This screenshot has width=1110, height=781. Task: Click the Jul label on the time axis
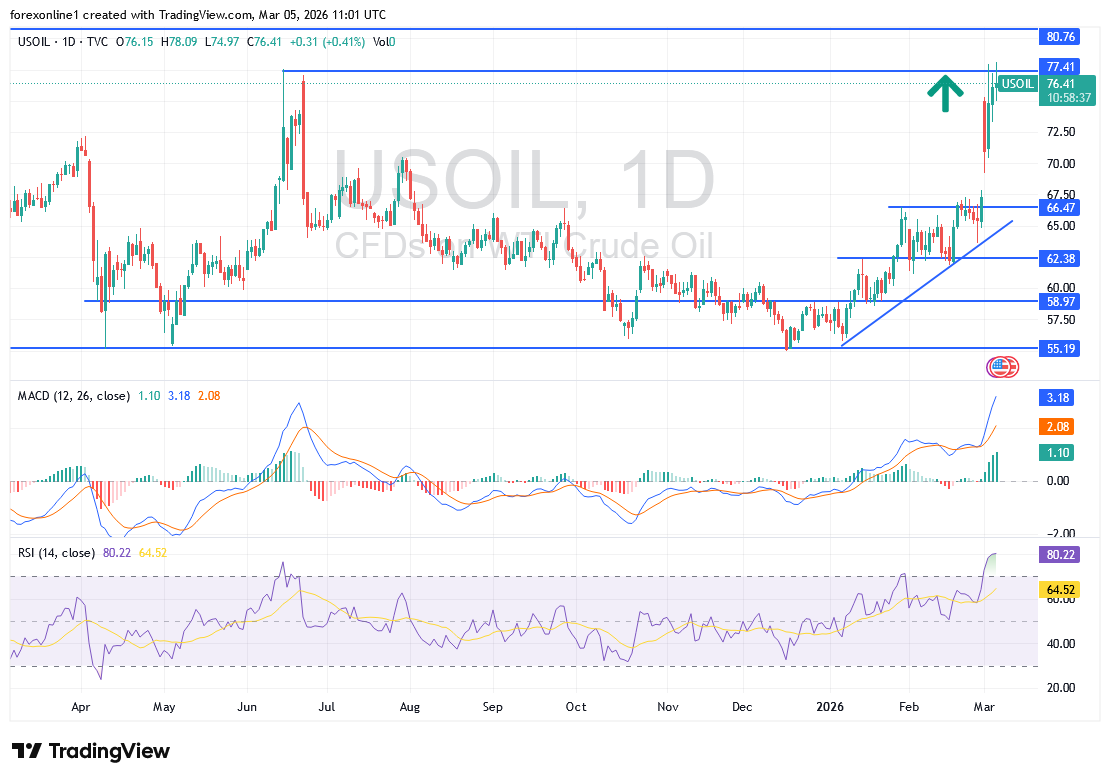(x=327, y=706)
